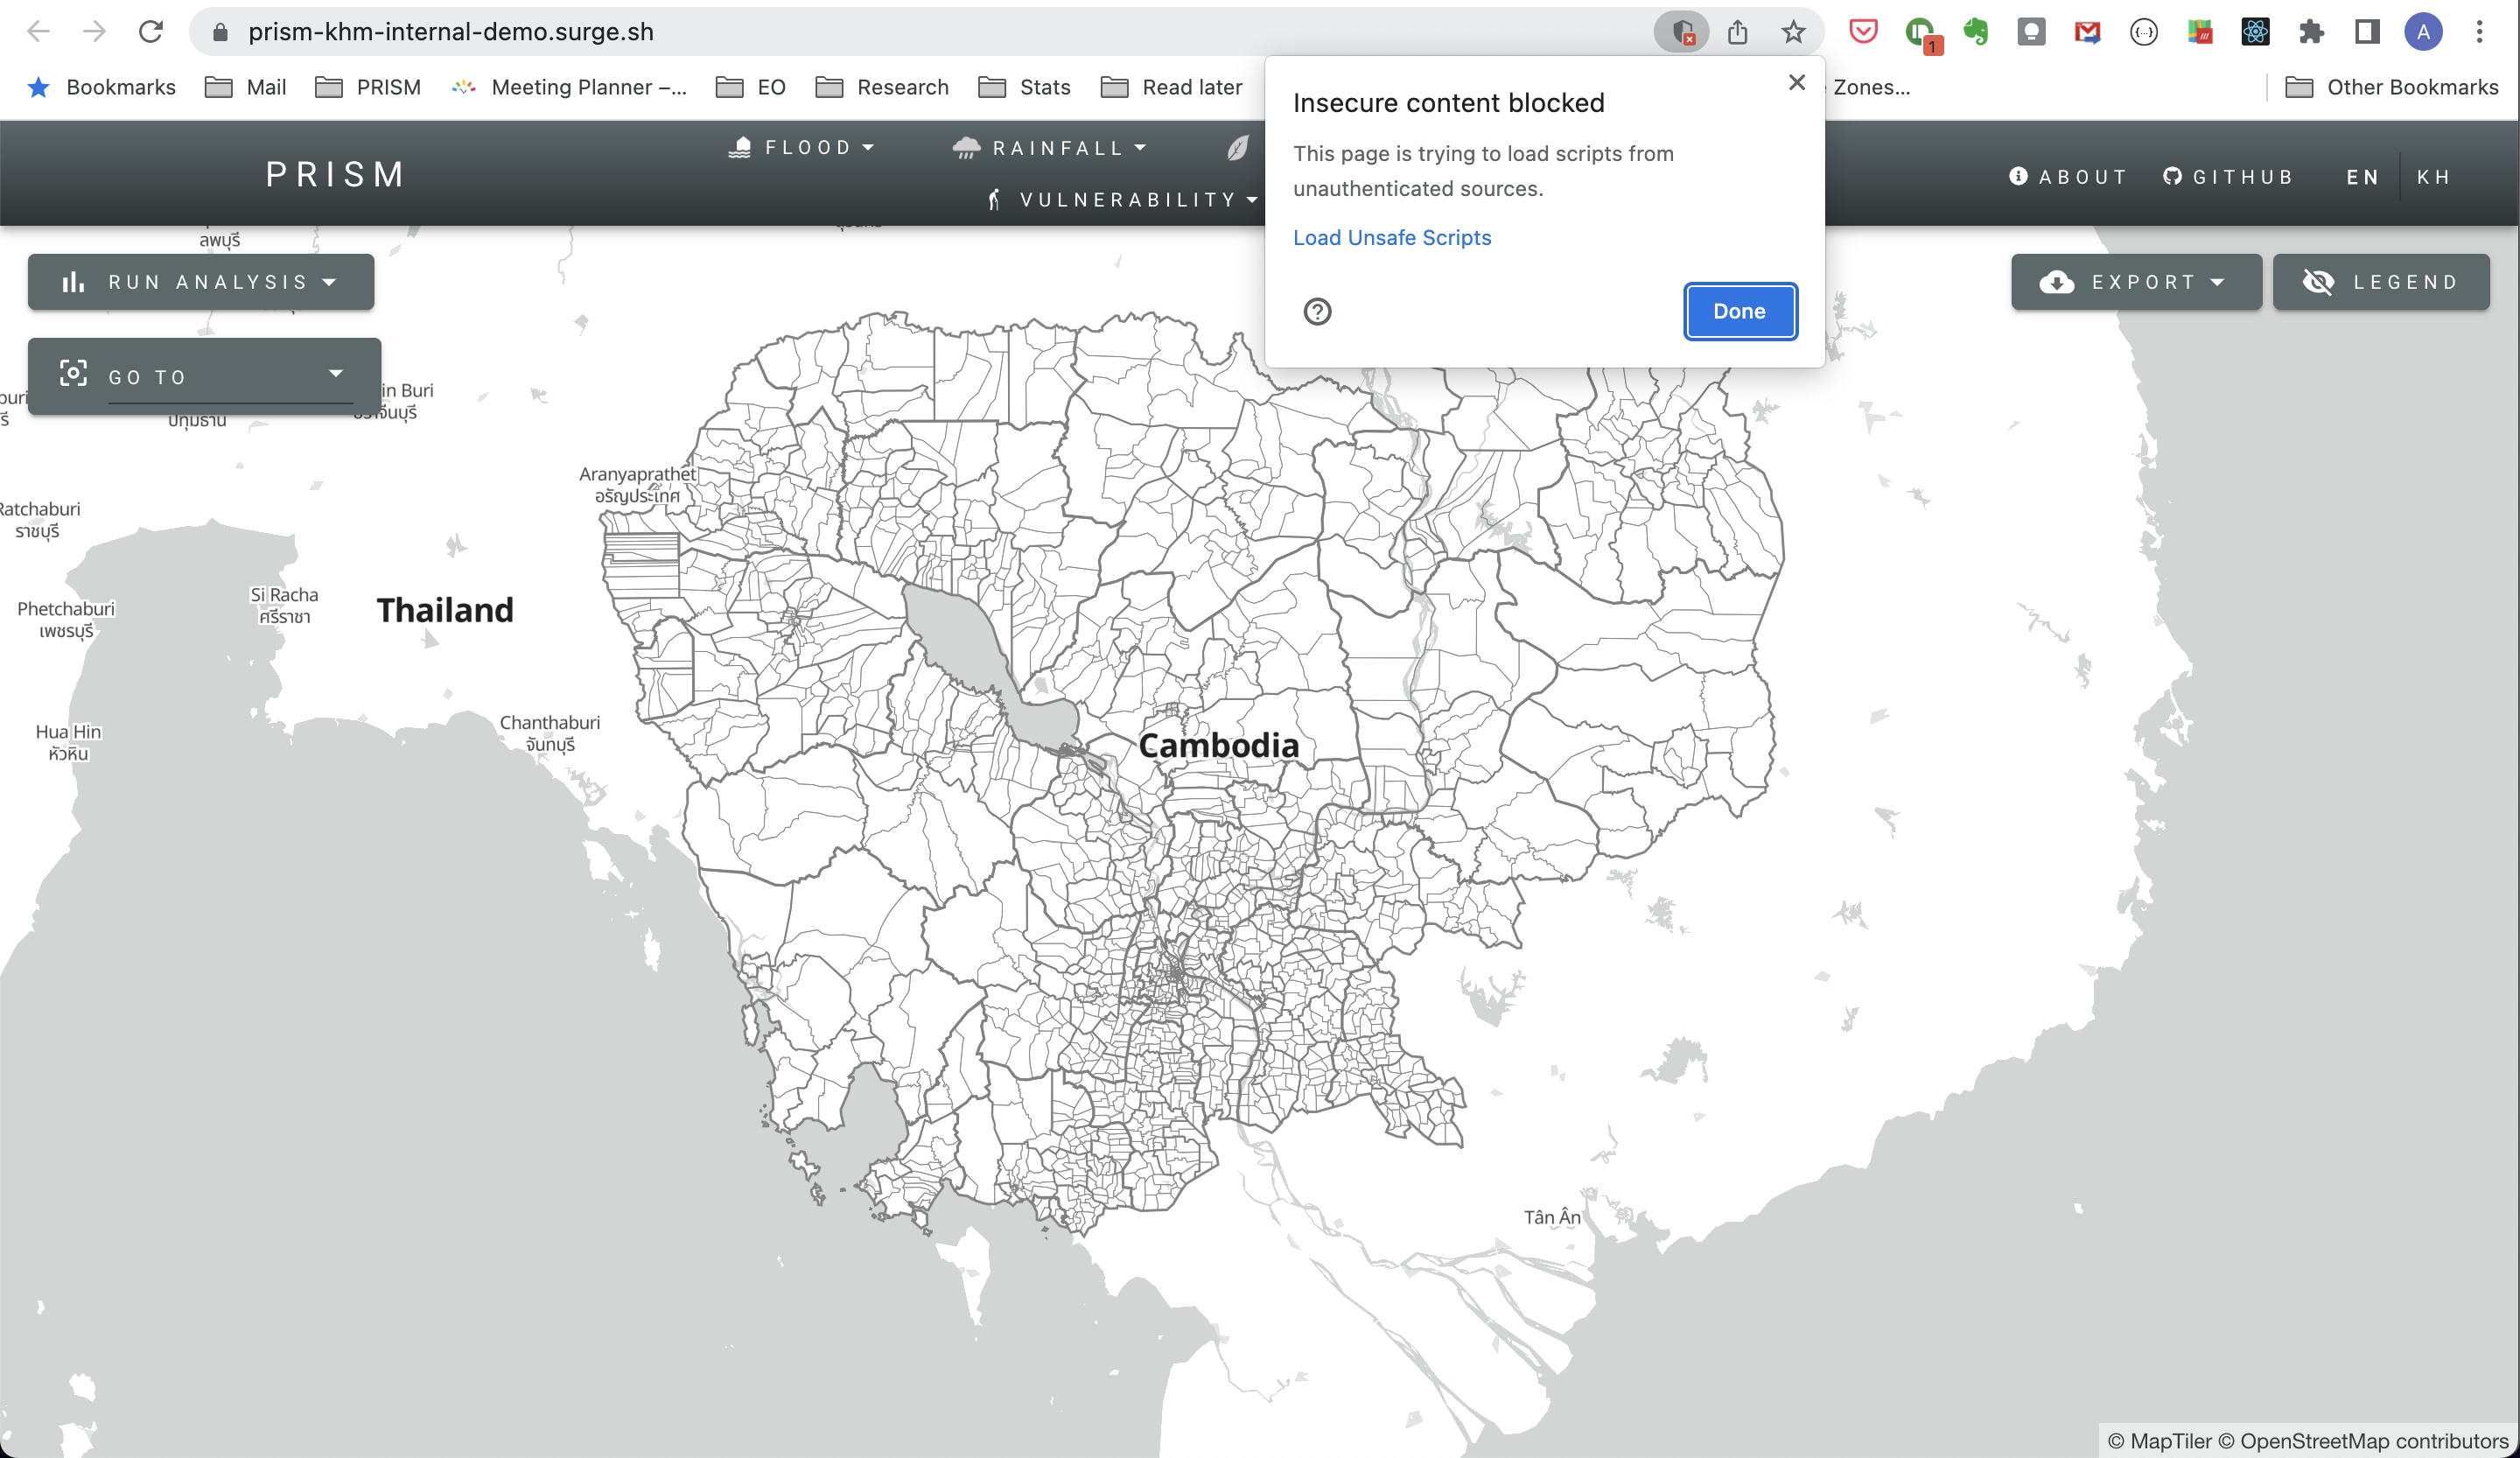This screenshot has width=2520, height=1458.
Task: Open the Extensions puzzle piece menu
Action: coord(2311,32)
